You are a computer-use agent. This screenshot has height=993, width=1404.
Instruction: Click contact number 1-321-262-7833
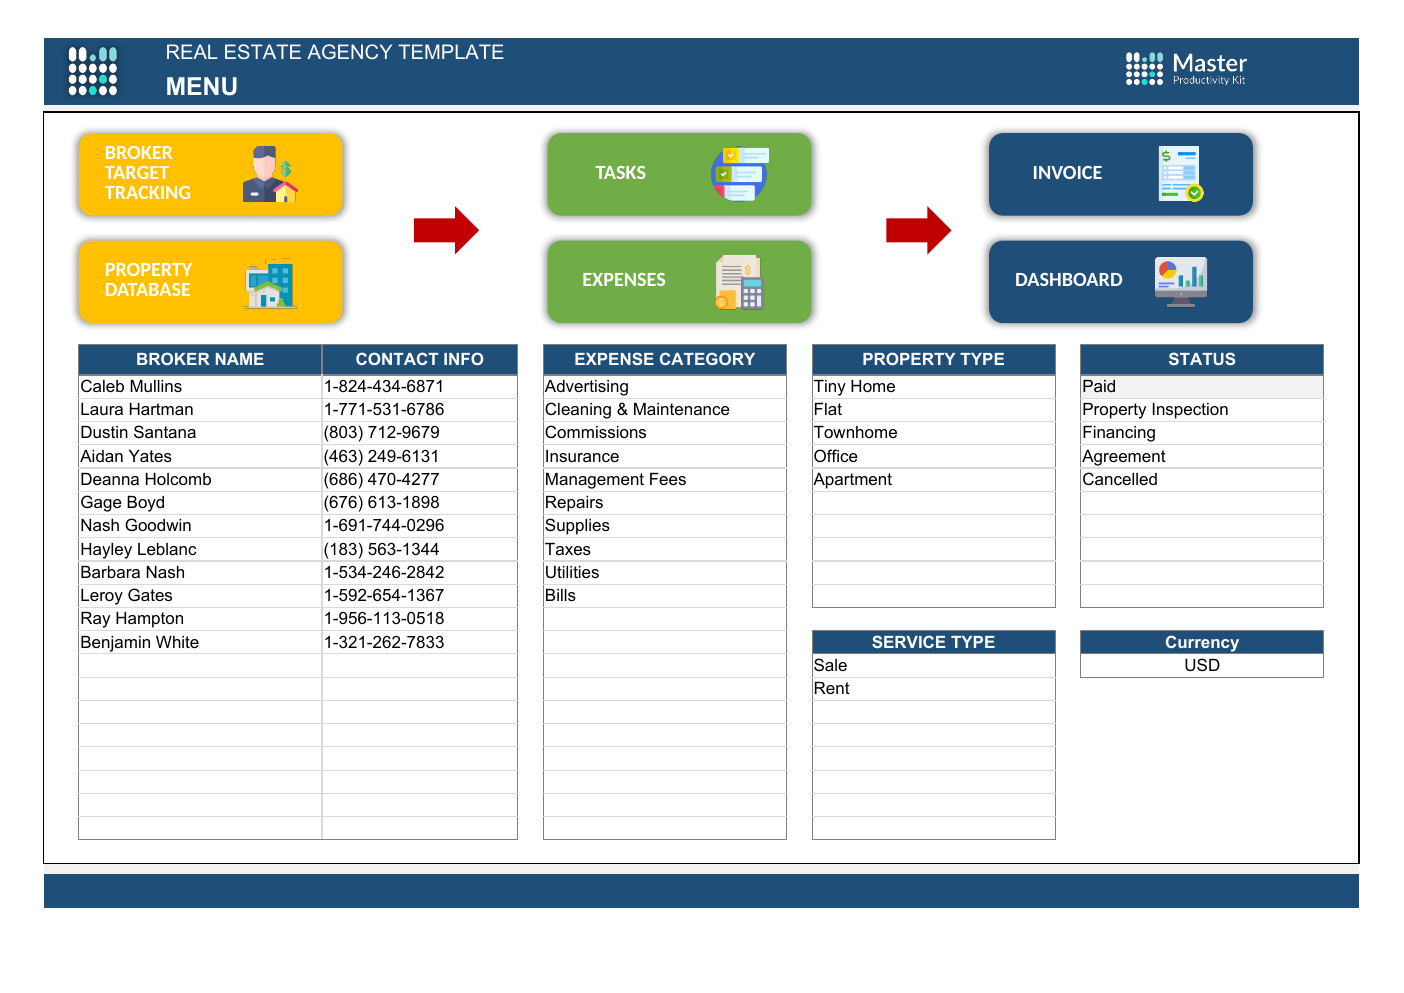coord(420,643)
